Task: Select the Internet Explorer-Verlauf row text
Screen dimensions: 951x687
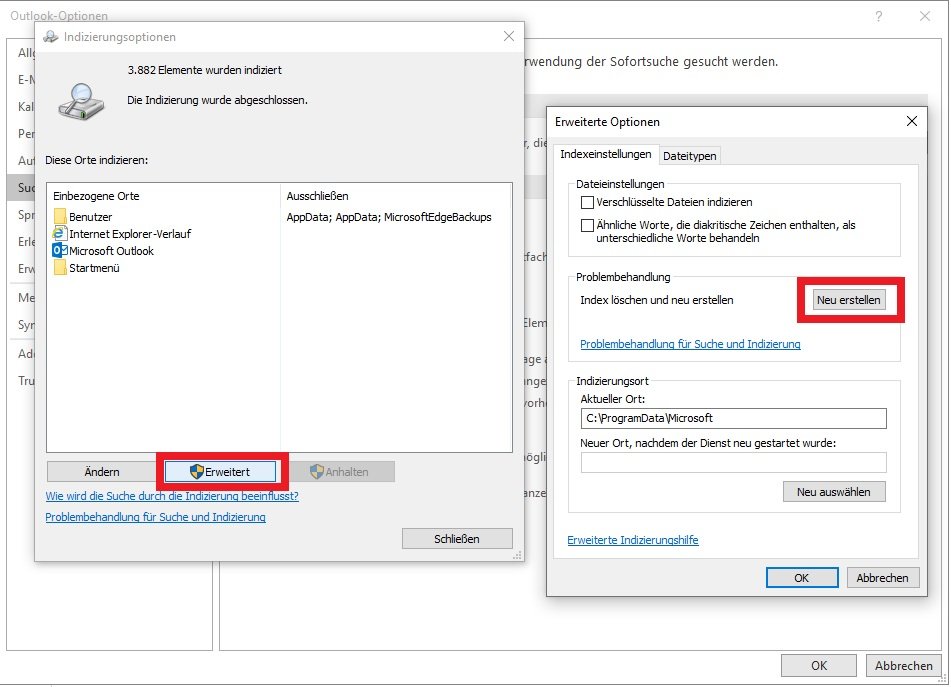Action: 130,234
